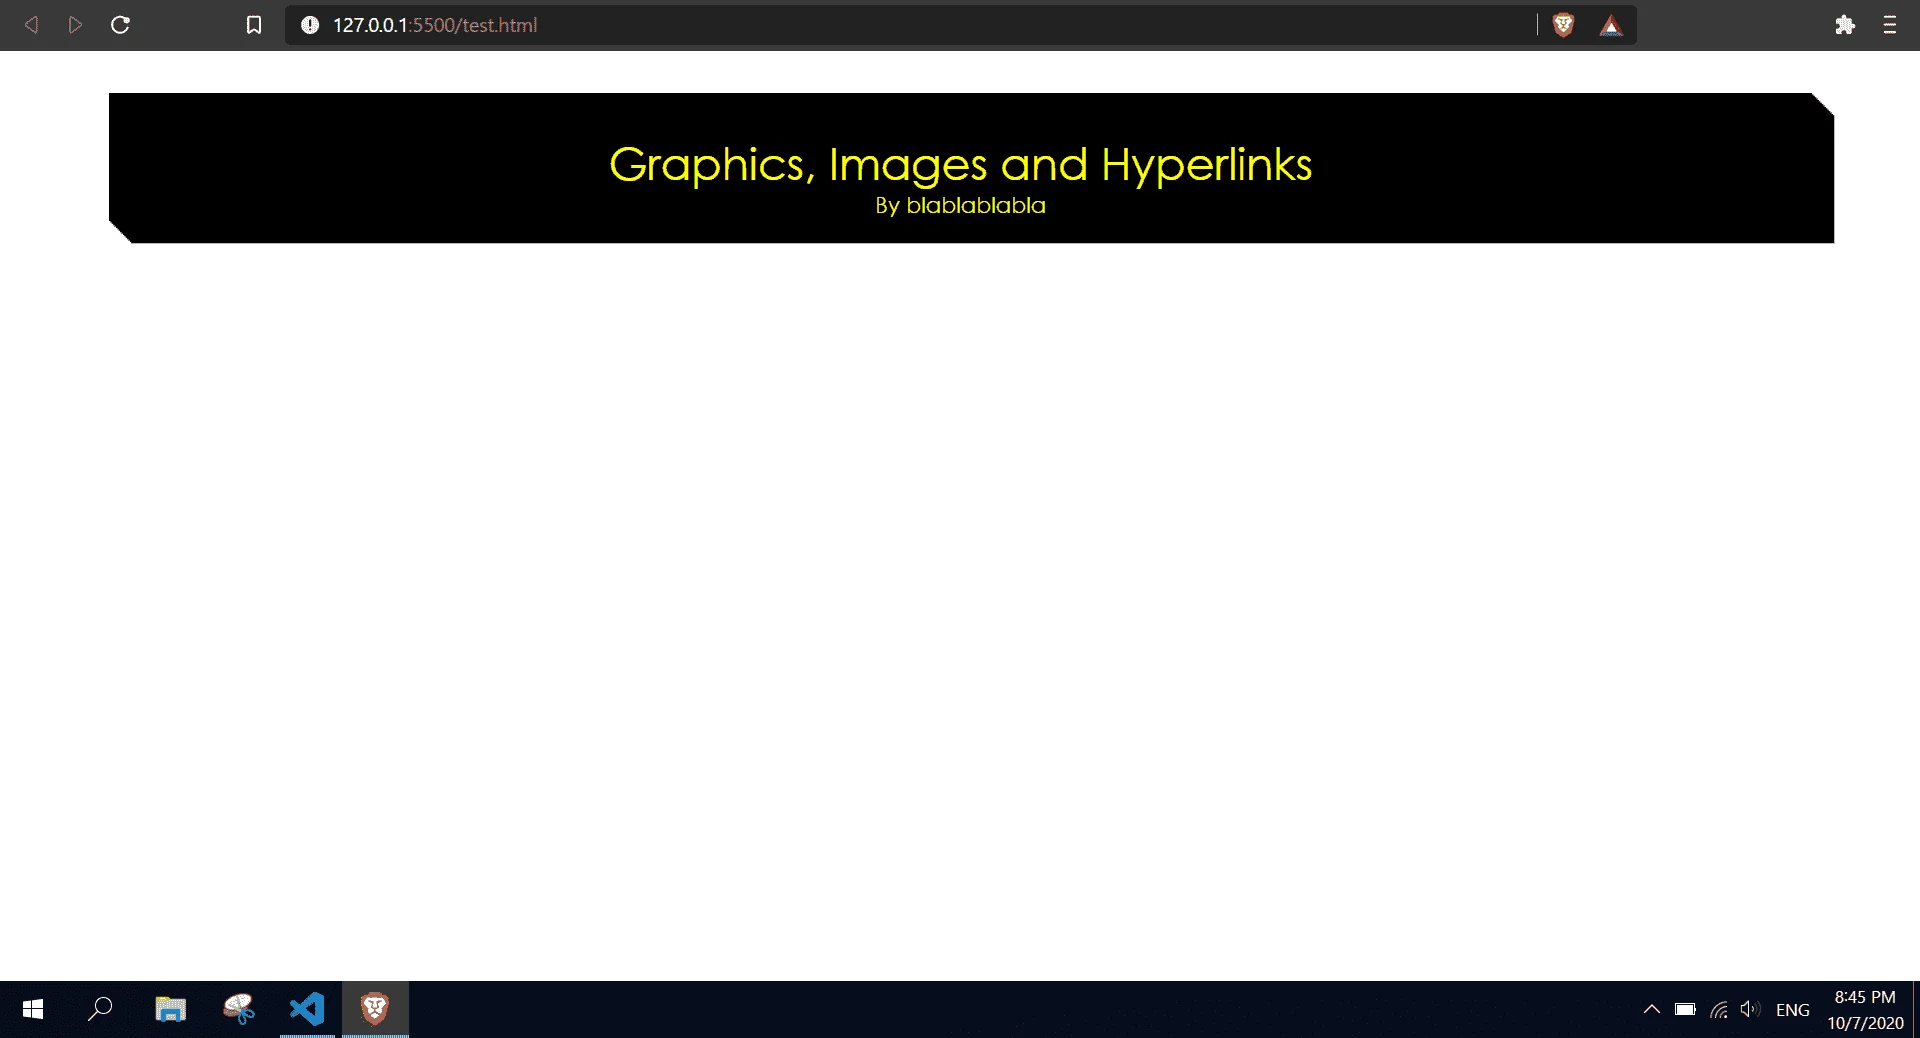Open the Windows Start menu

(33, 1010)
